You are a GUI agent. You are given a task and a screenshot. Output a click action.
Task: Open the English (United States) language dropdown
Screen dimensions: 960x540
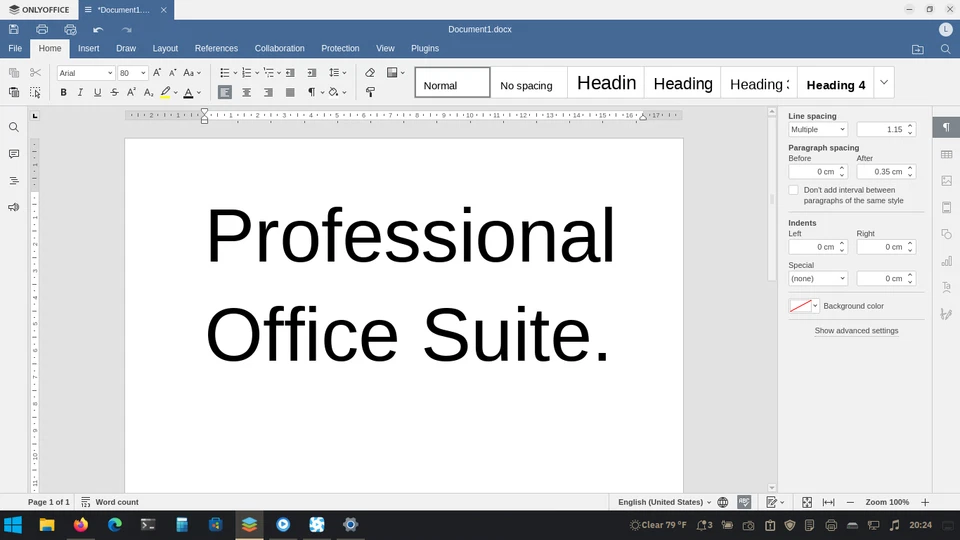[664, 502]
